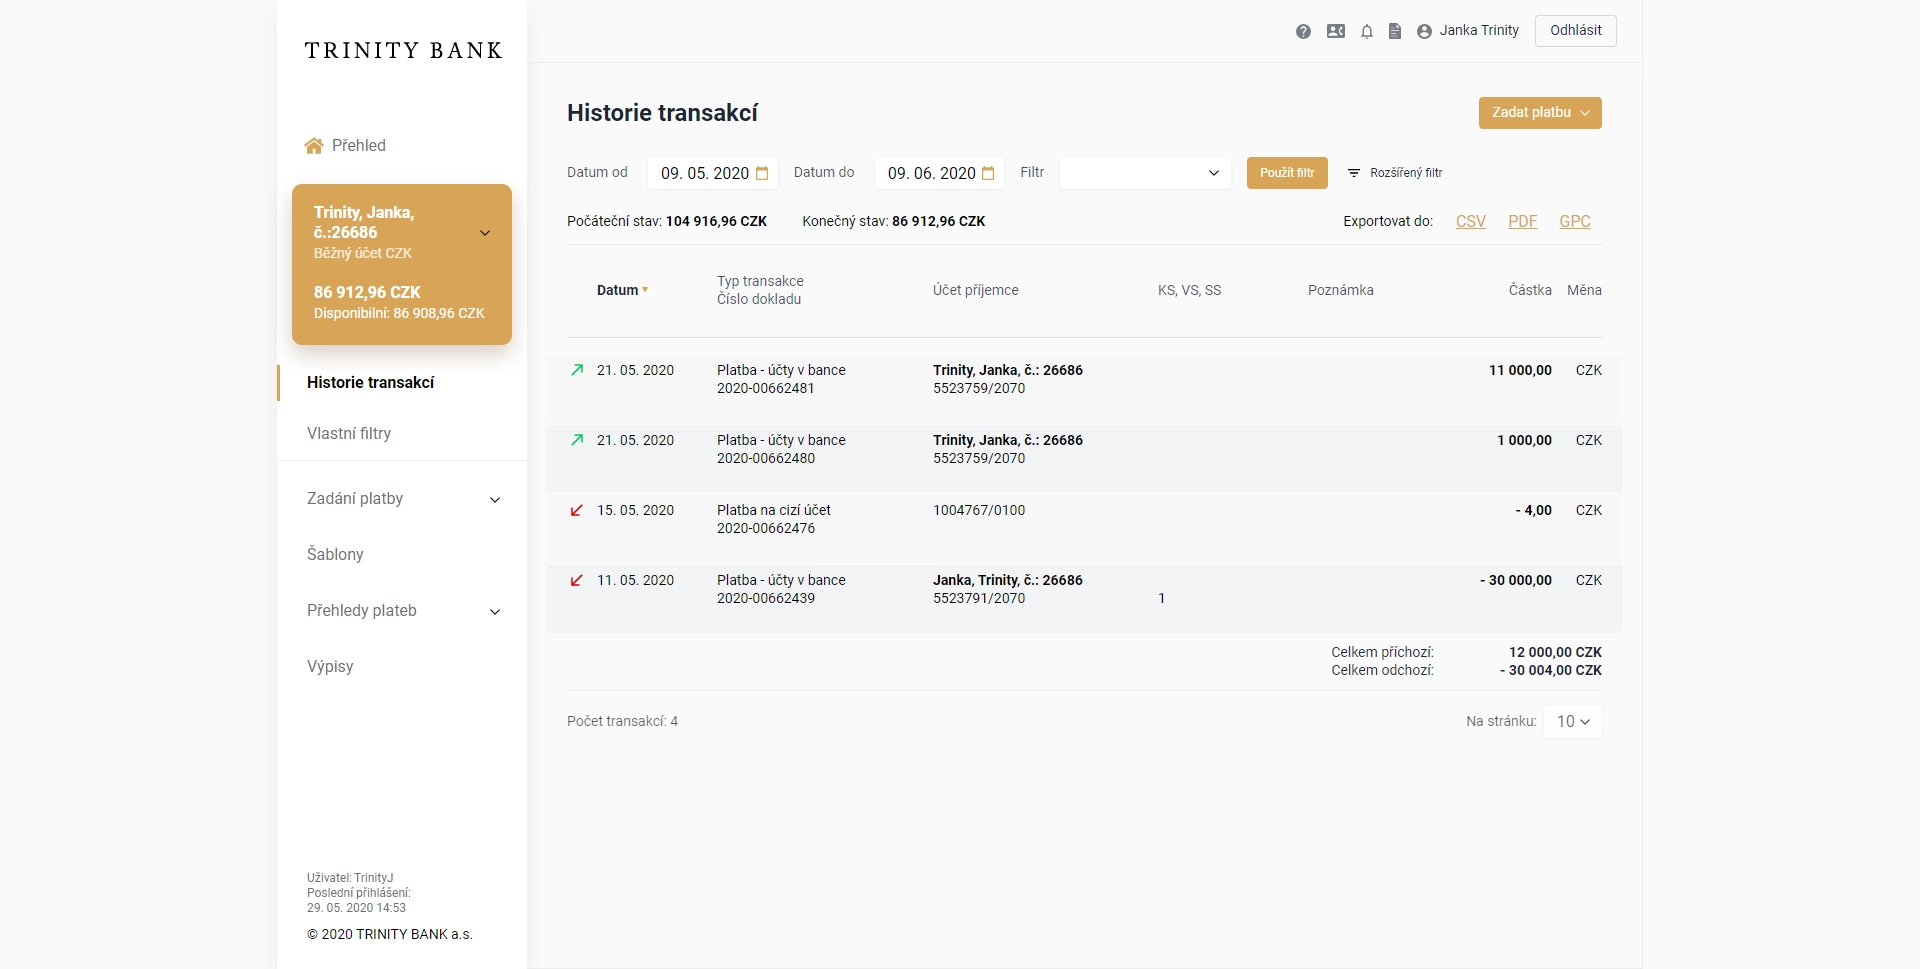Open calendar picker for Datum do
Viewport: 1920px width, 969px height.
coord(988,173)
